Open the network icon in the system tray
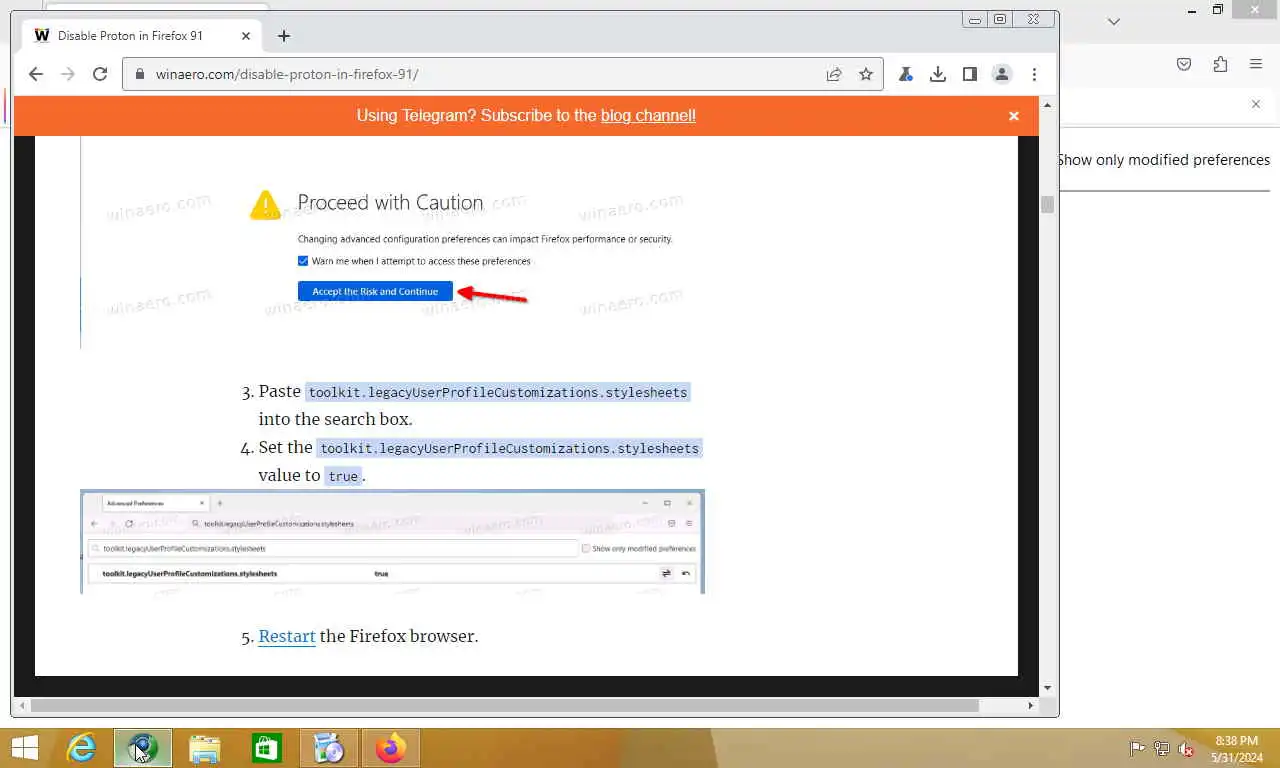Screen dimensions: 1280x768 (1162, 748)
